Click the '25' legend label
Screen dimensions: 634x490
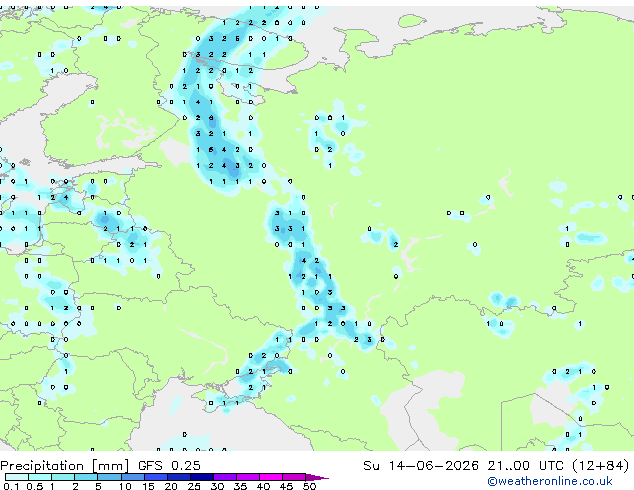[194, 486]
